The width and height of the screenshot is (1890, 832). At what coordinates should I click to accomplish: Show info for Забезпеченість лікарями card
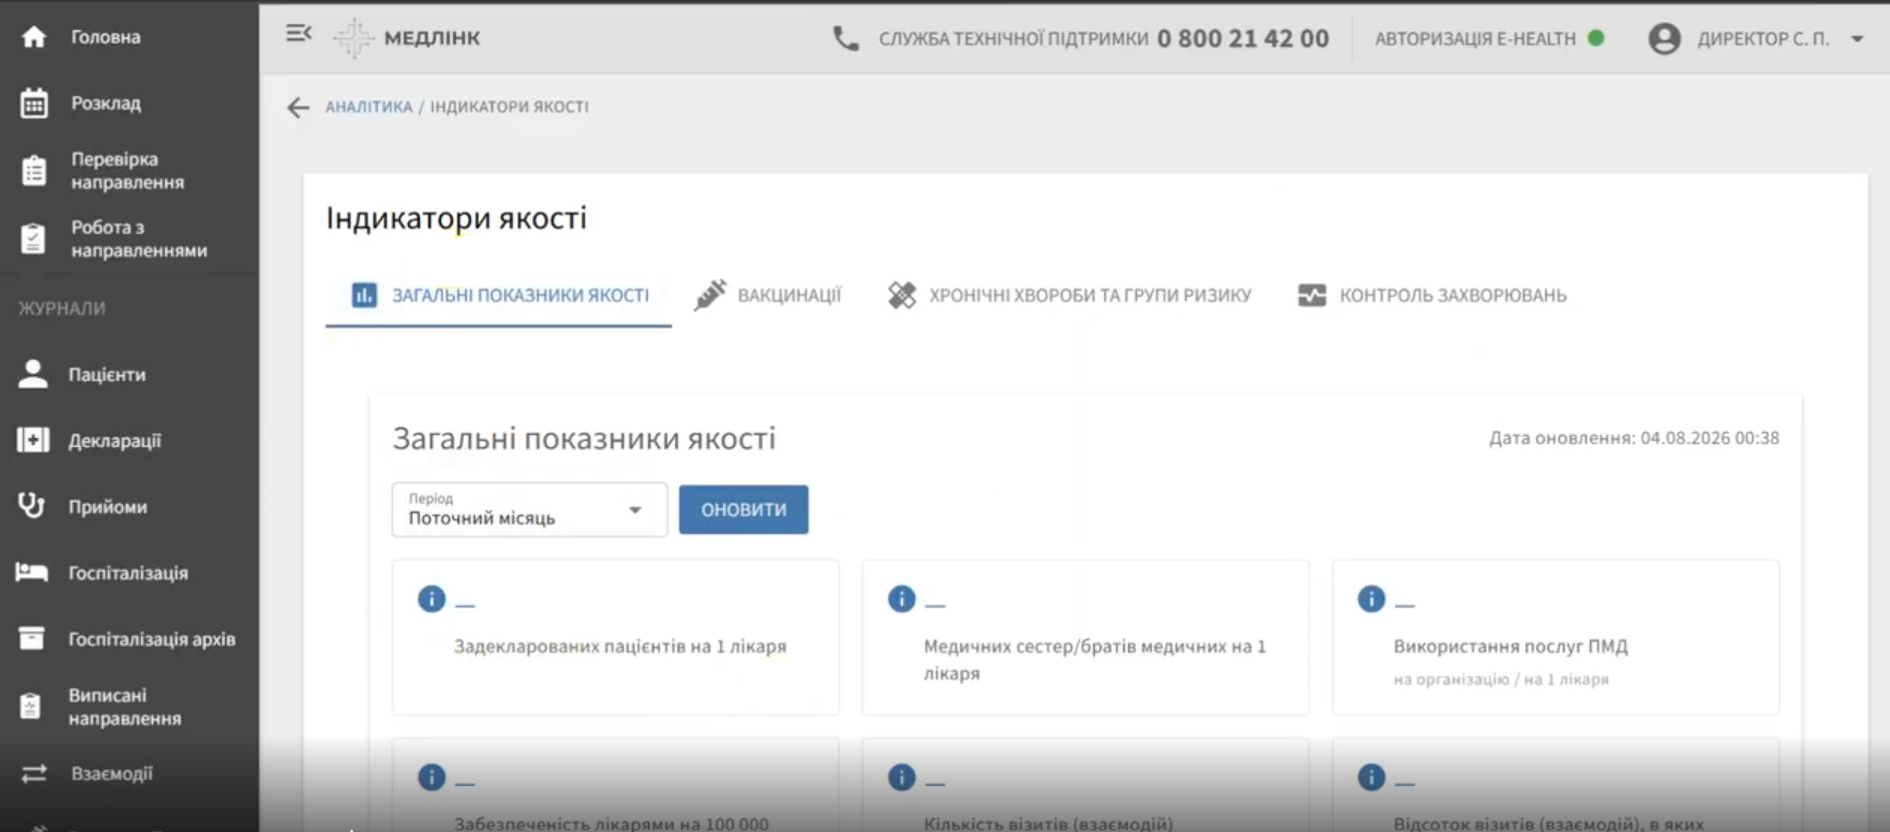pos(431,777)
